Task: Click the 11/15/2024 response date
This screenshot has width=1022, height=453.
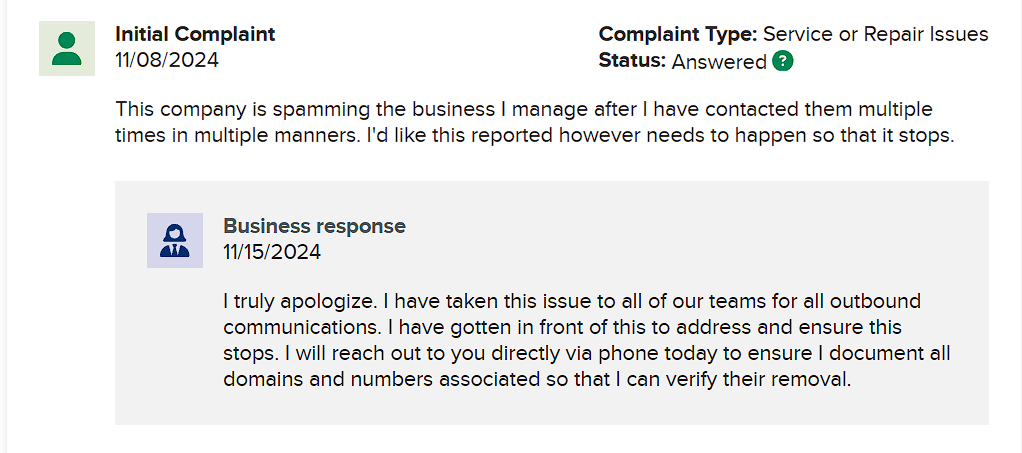Action: [x=272, y=252]
